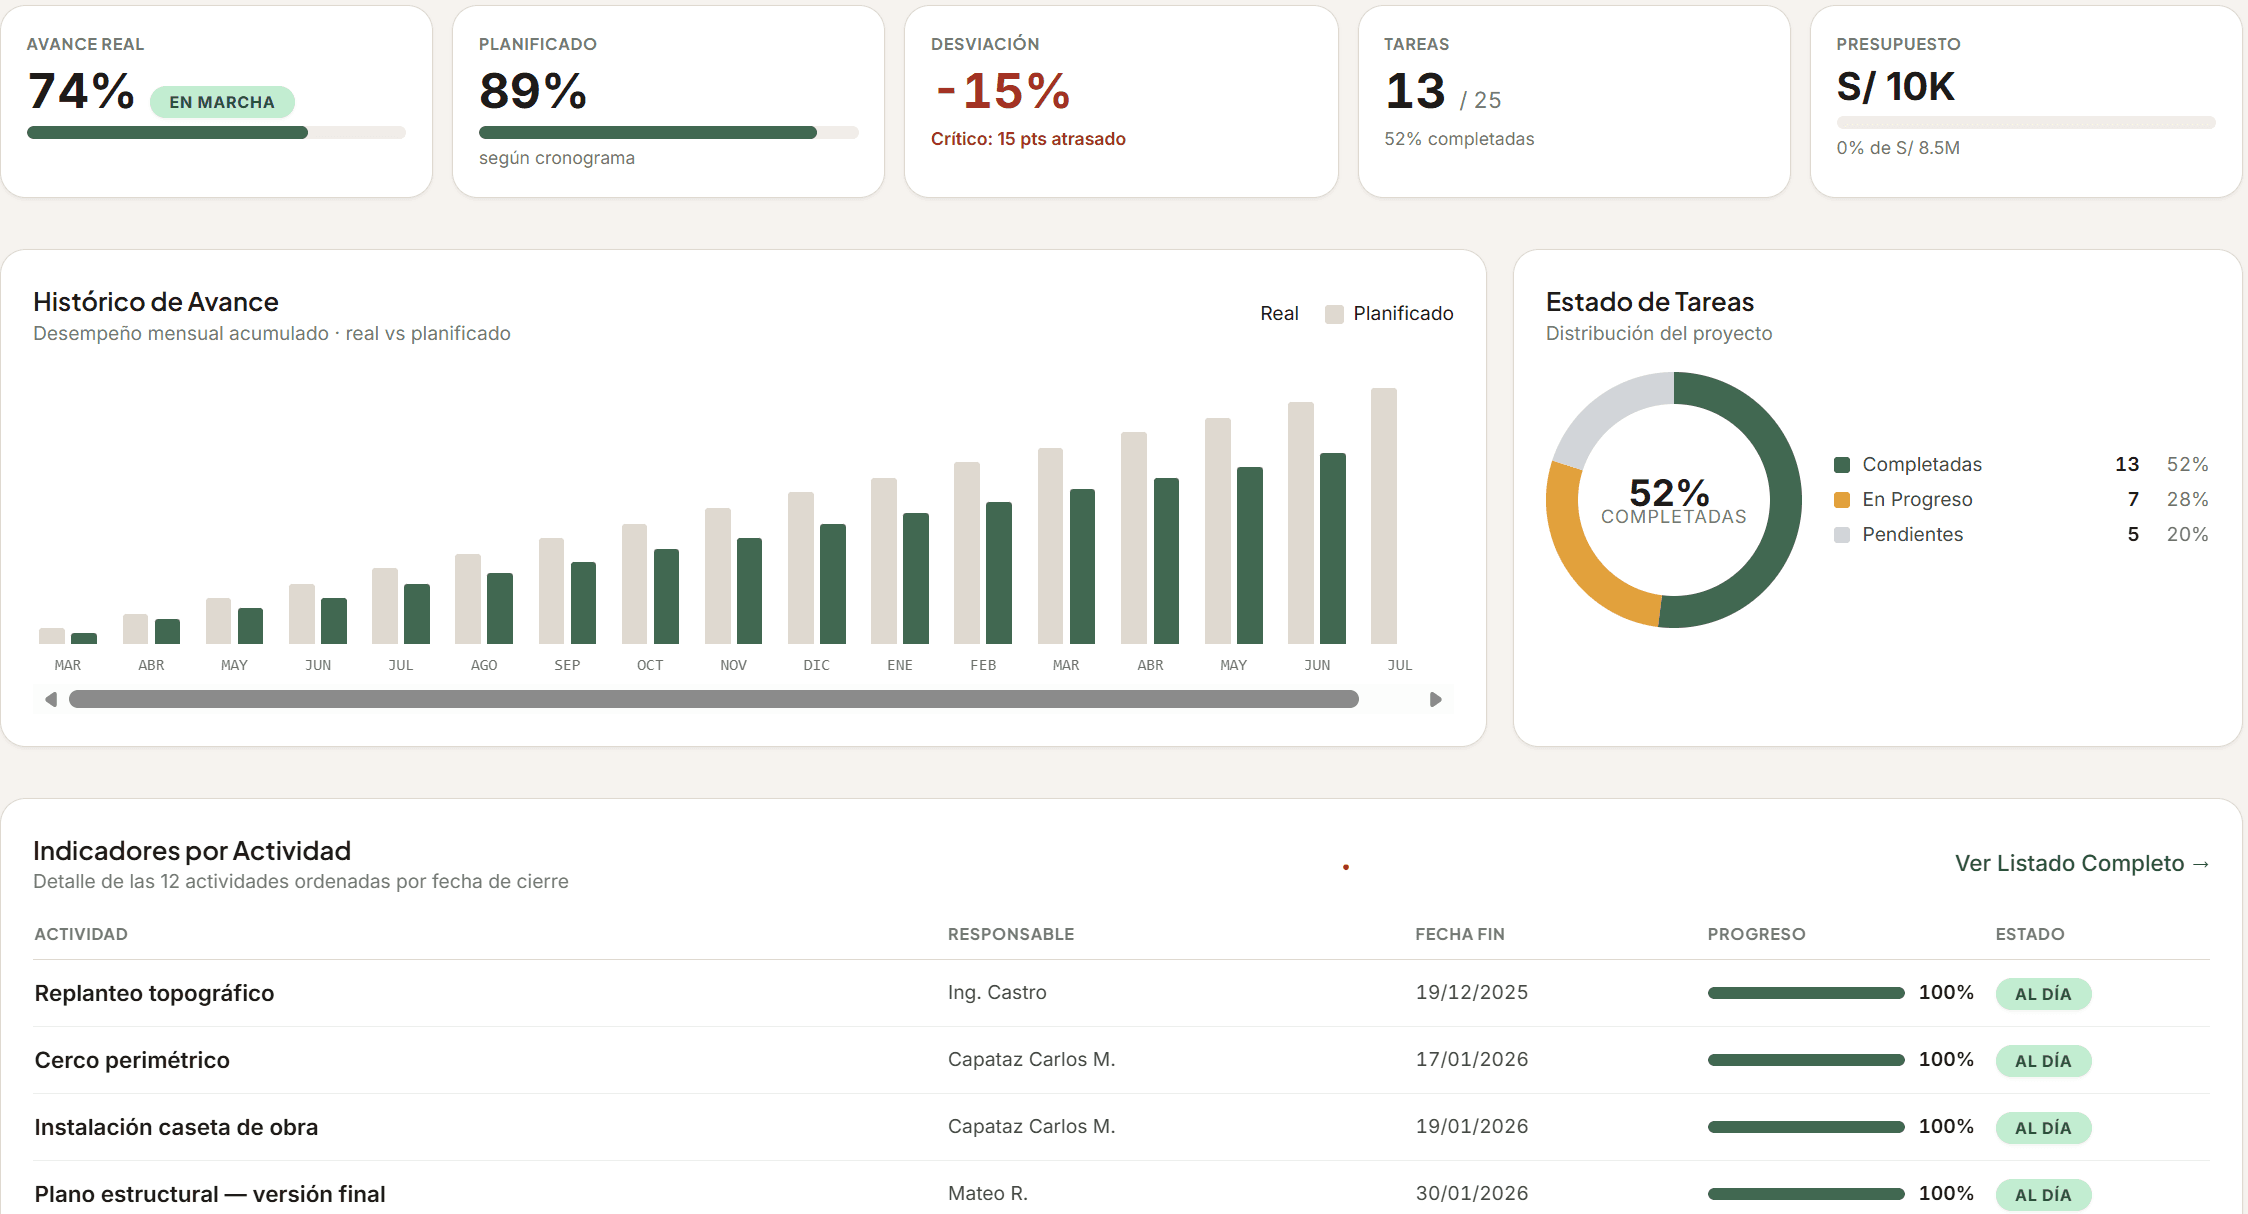Click the chart horizontal scrollbar thumb
The width and height of the screenshot is (2248, 1214).
714,699
